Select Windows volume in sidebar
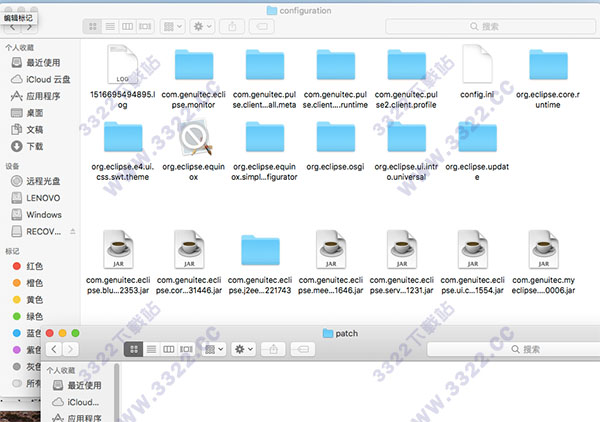Image resolution: width=600 pixels, height=422 pixels. coord(37,215)
